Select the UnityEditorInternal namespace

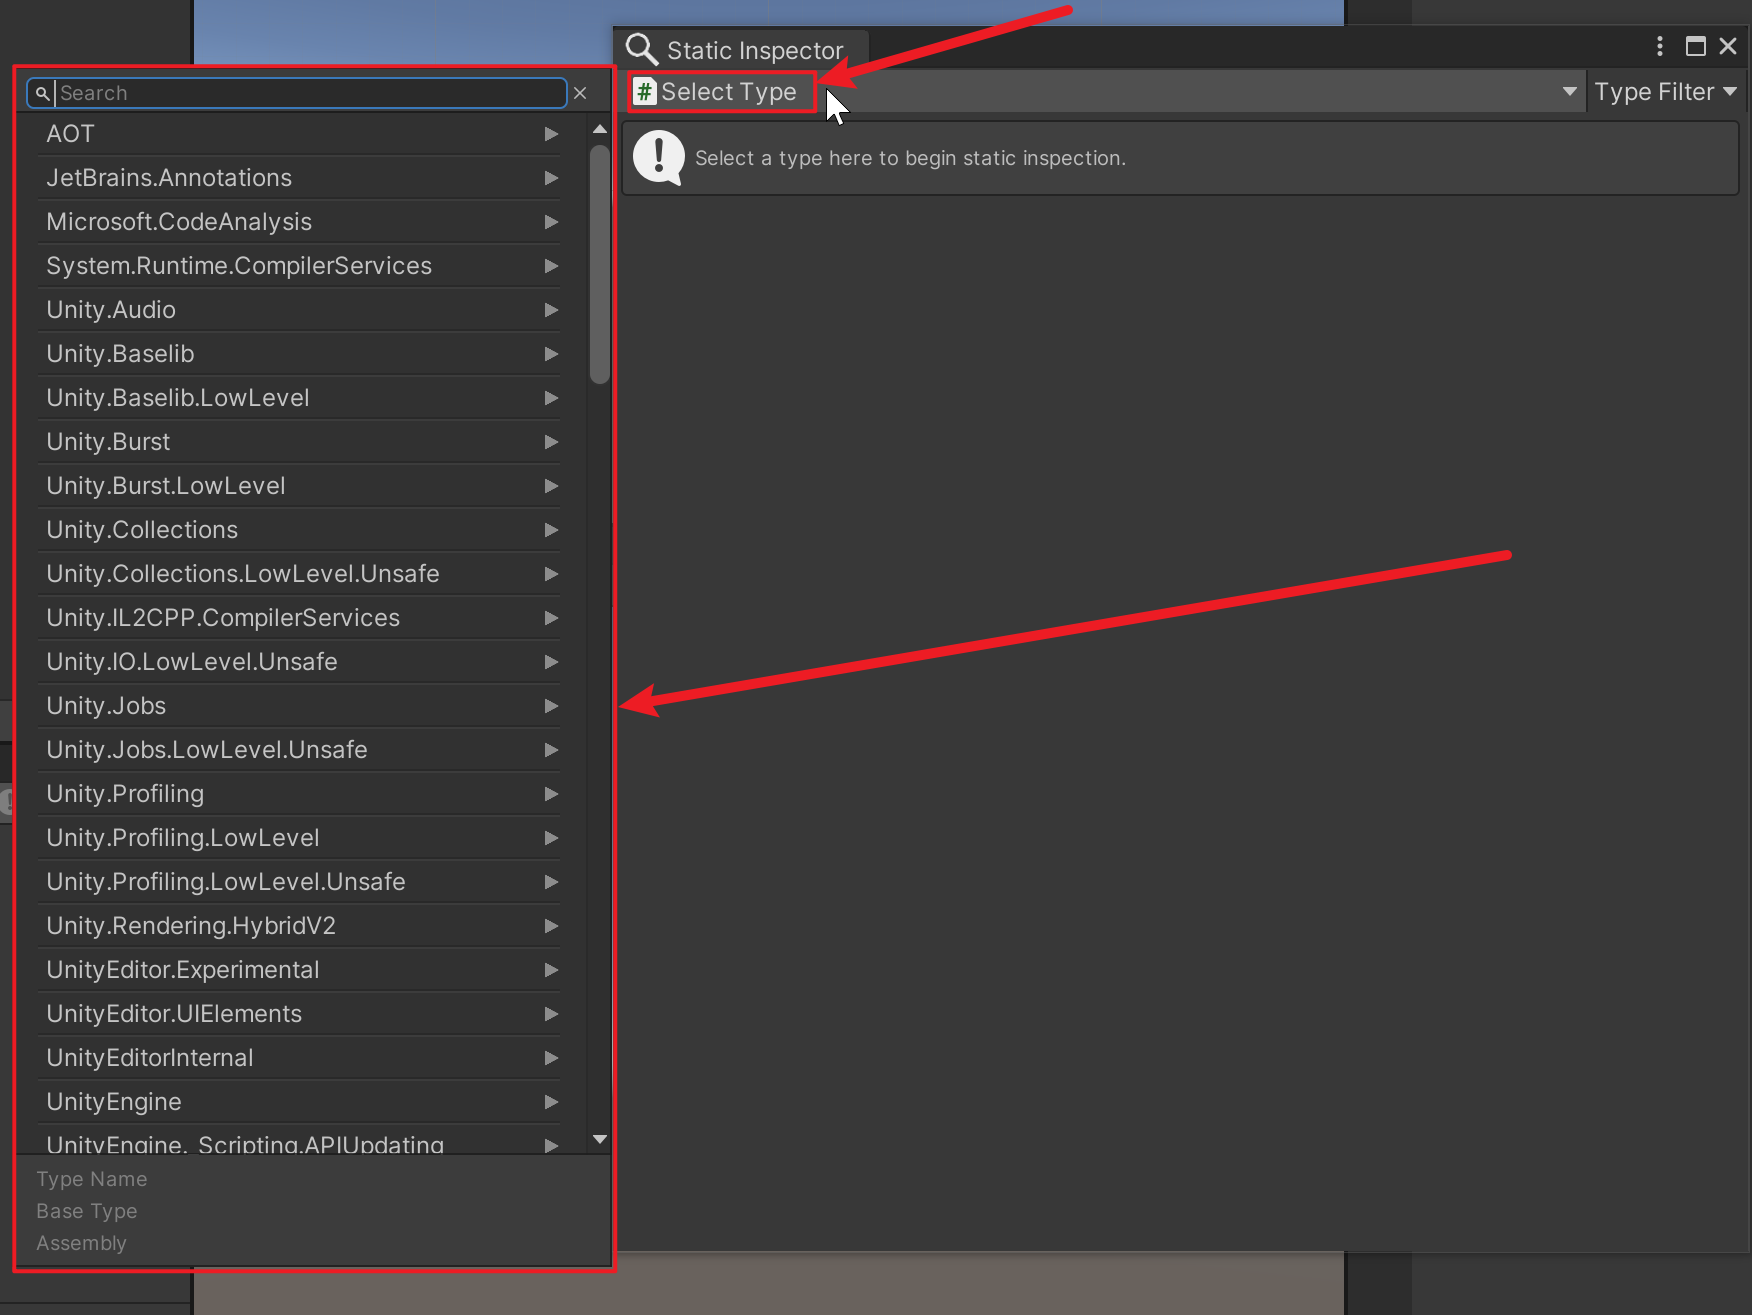[x=299, y=1058]
